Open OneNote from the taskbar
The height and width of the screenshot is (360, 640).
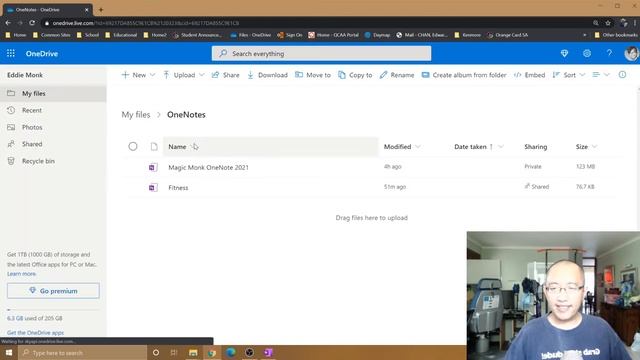pos(268,353)
